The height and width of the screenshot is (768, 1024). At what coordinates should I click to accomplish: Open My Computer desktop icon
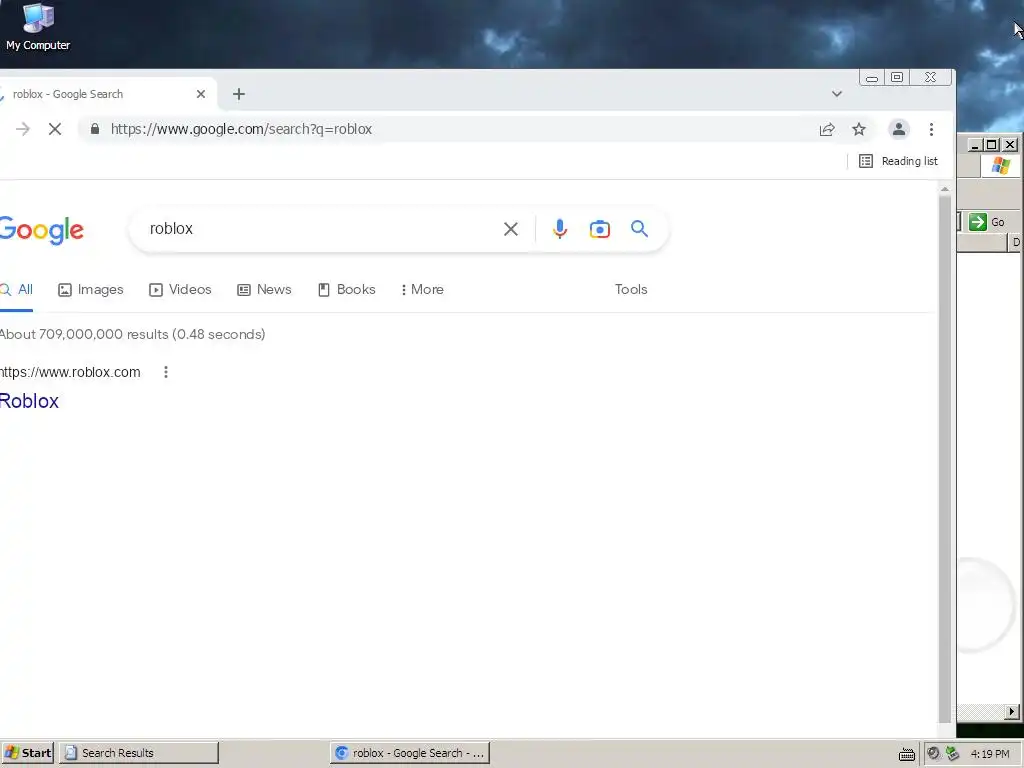[38, 27]
